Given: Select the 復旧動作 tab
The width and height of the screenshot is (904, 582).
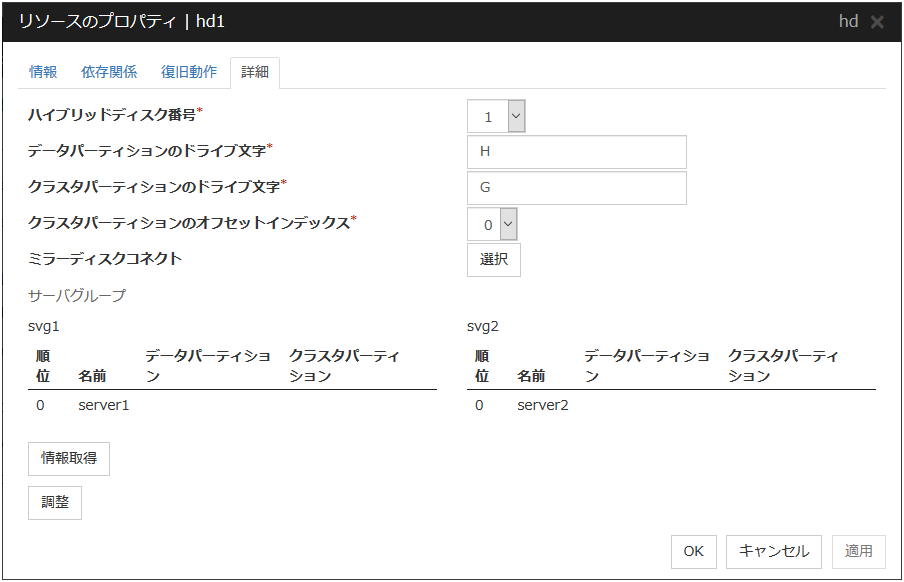Looking at the screenshot, I should click(x=188, y=73).
